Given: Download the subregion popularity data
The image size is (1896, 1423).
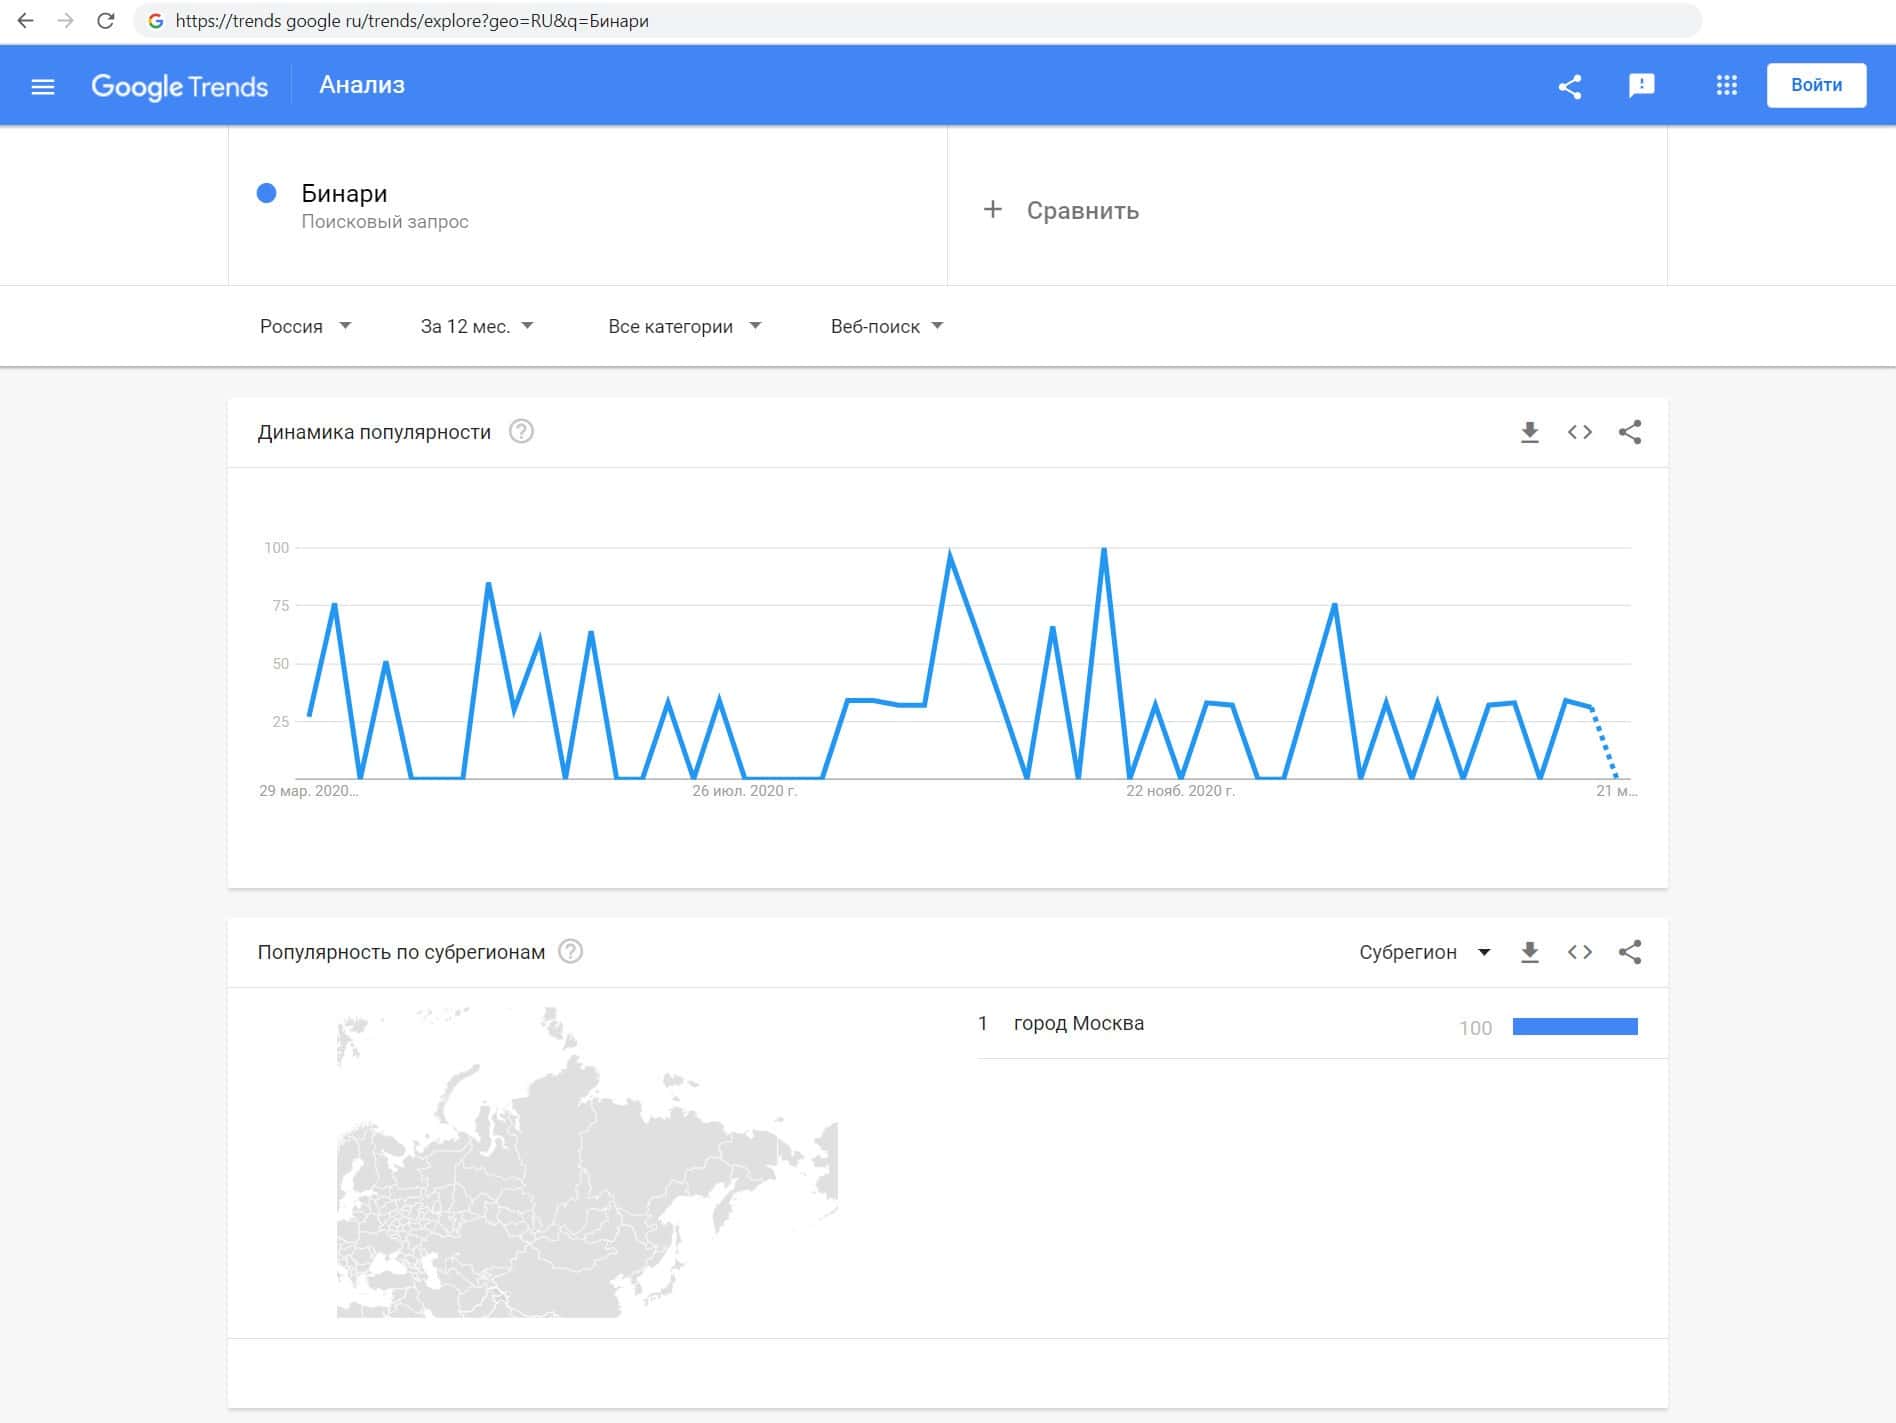Looking at the screenshot, I should tap(1529, 952).
